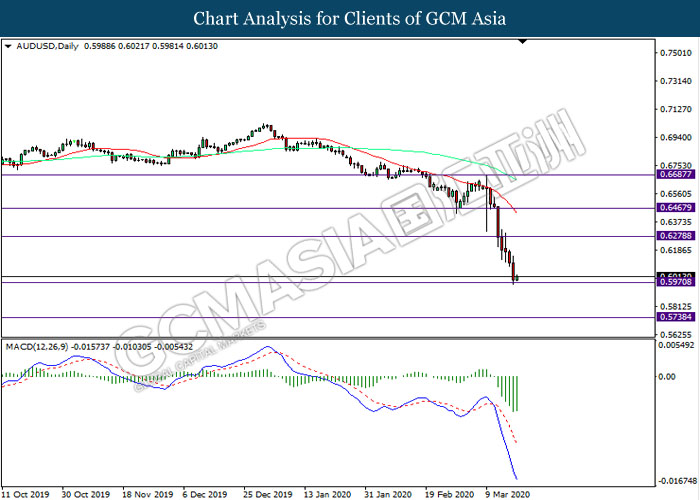Image resolution: width=700 pixels, height=500 pixels.
Task: Click the current price 0.60130 tag
Action: pyautogui.click(x=672, y=275)
